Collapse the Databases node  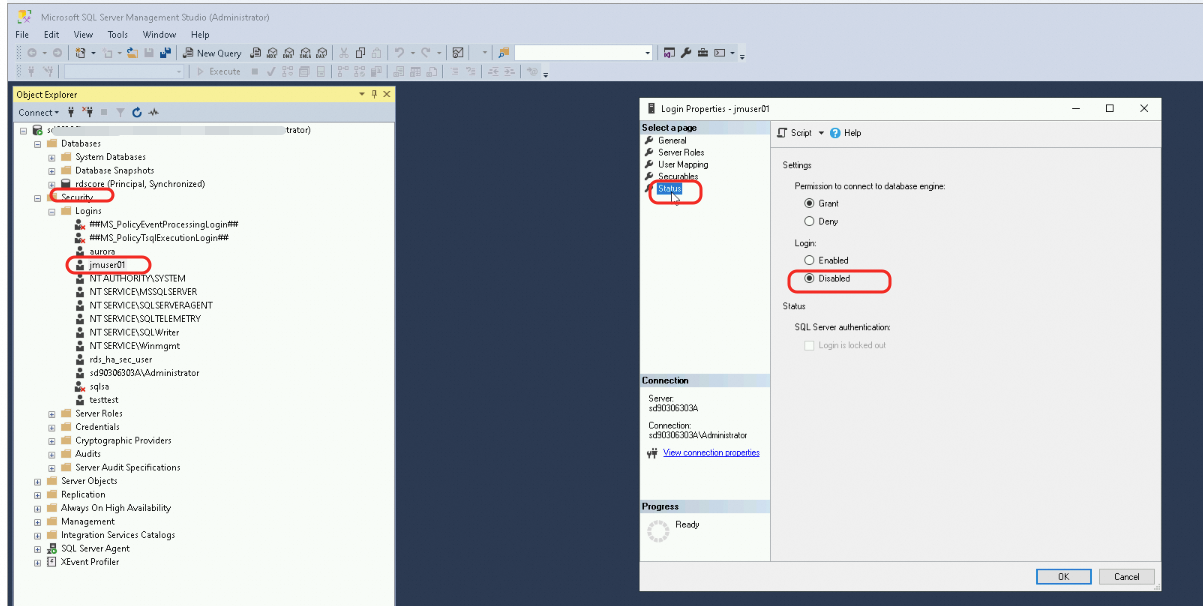[38, 144]
